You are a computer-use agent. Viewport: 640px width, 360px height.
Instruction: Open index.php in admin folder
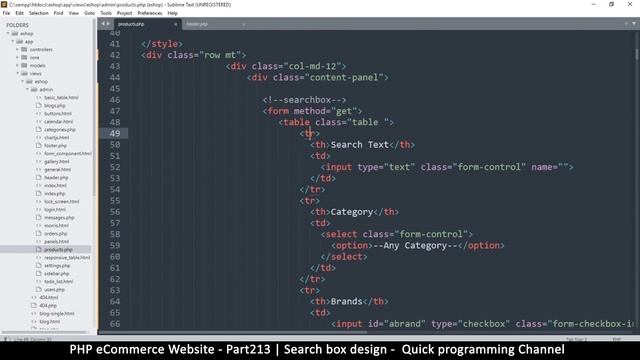click(55, 193)
